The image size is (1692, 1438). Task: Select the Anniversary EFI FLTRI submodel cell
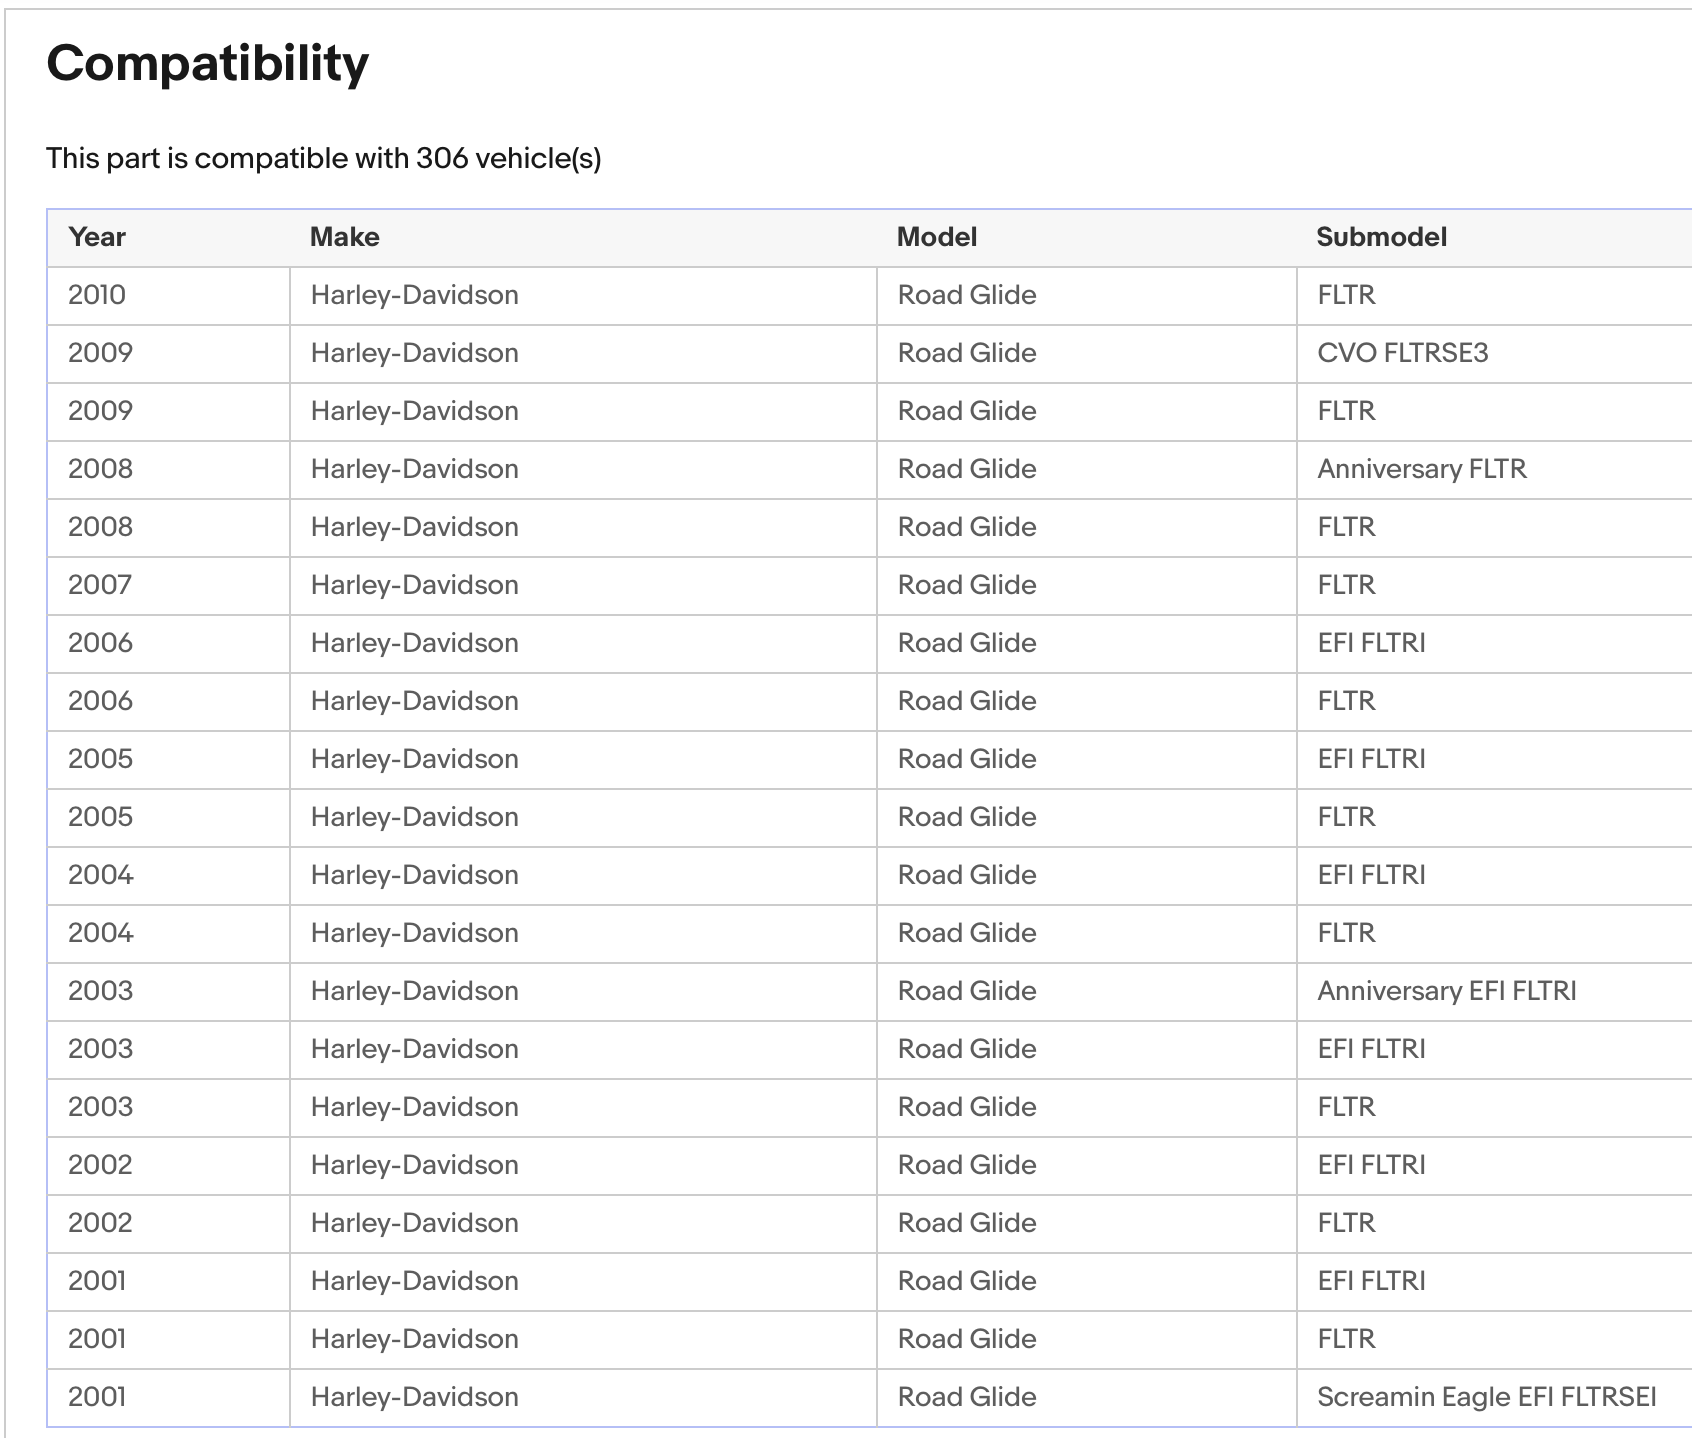pyautogui.click(x=1446, y=991)
